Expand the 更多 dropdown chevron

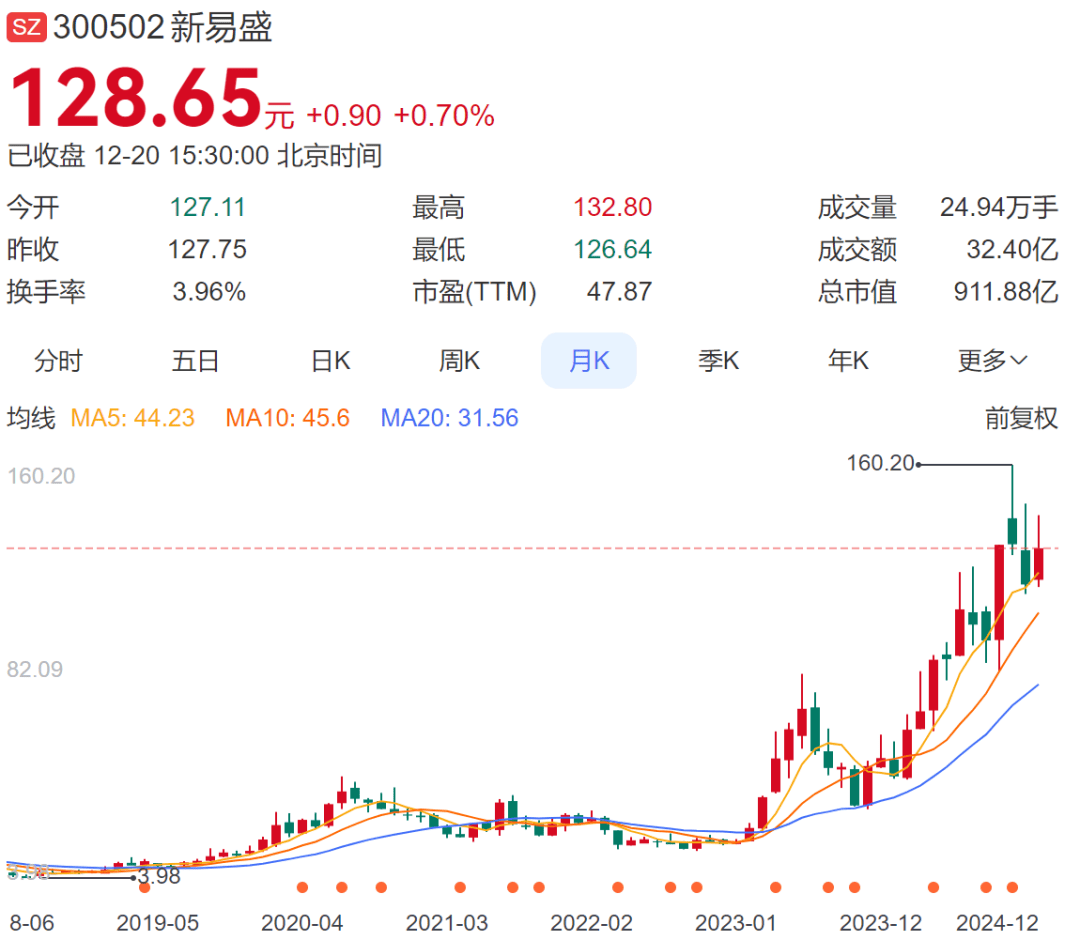pyautogui.click(x=1019, y=360)
